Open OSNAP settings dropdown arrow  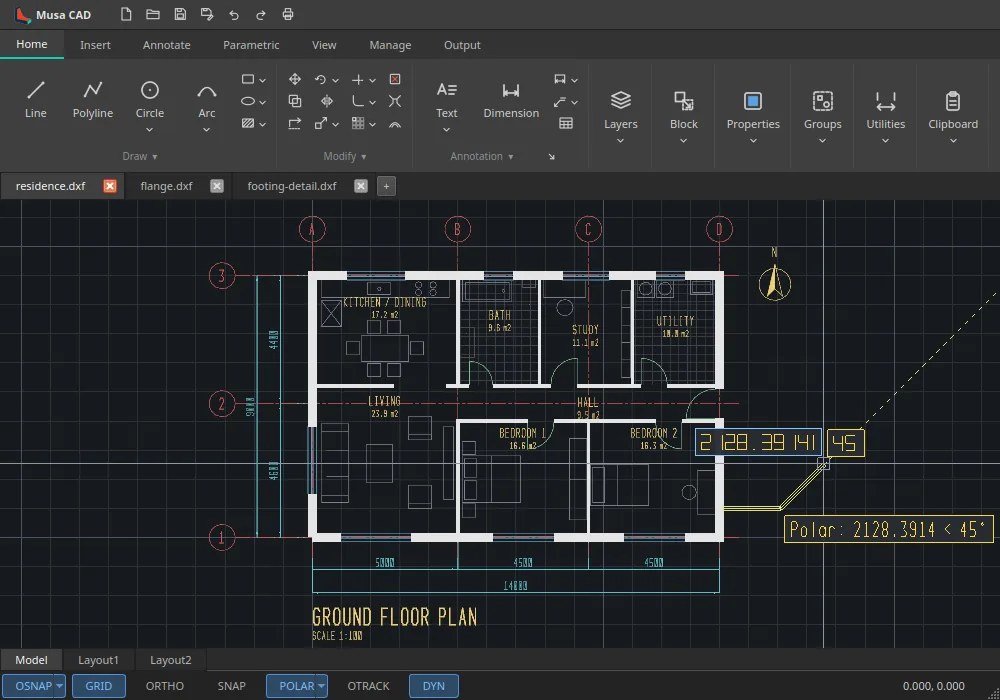(x=59, y=686)
